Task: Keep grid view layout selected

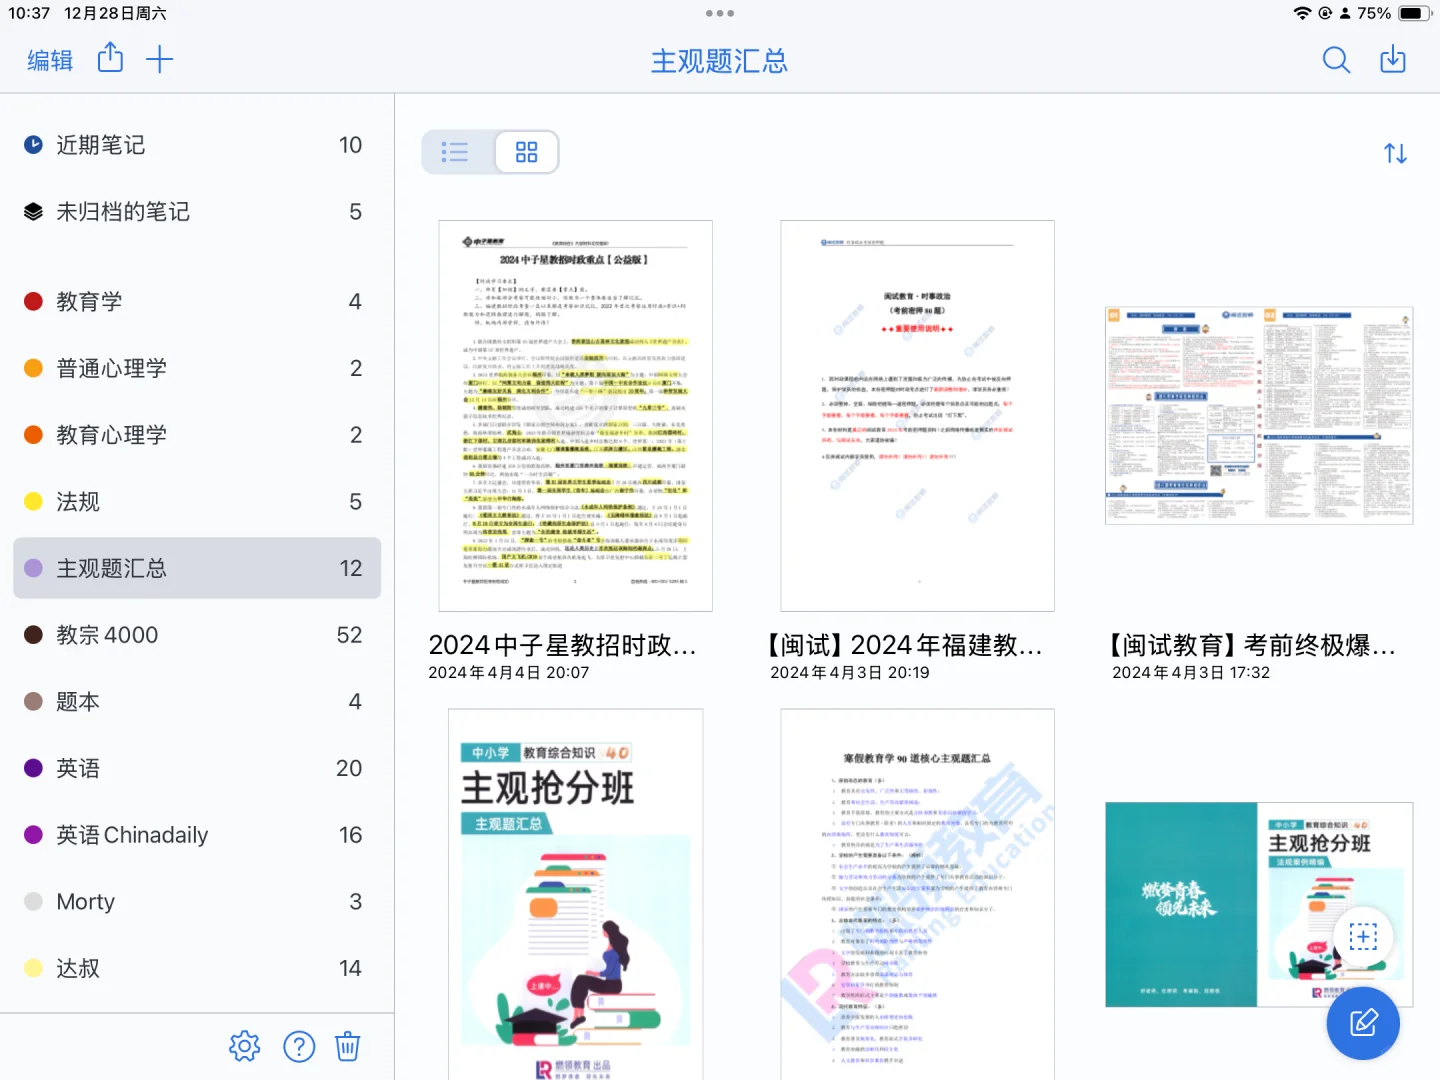Action: tap(526, 151)
